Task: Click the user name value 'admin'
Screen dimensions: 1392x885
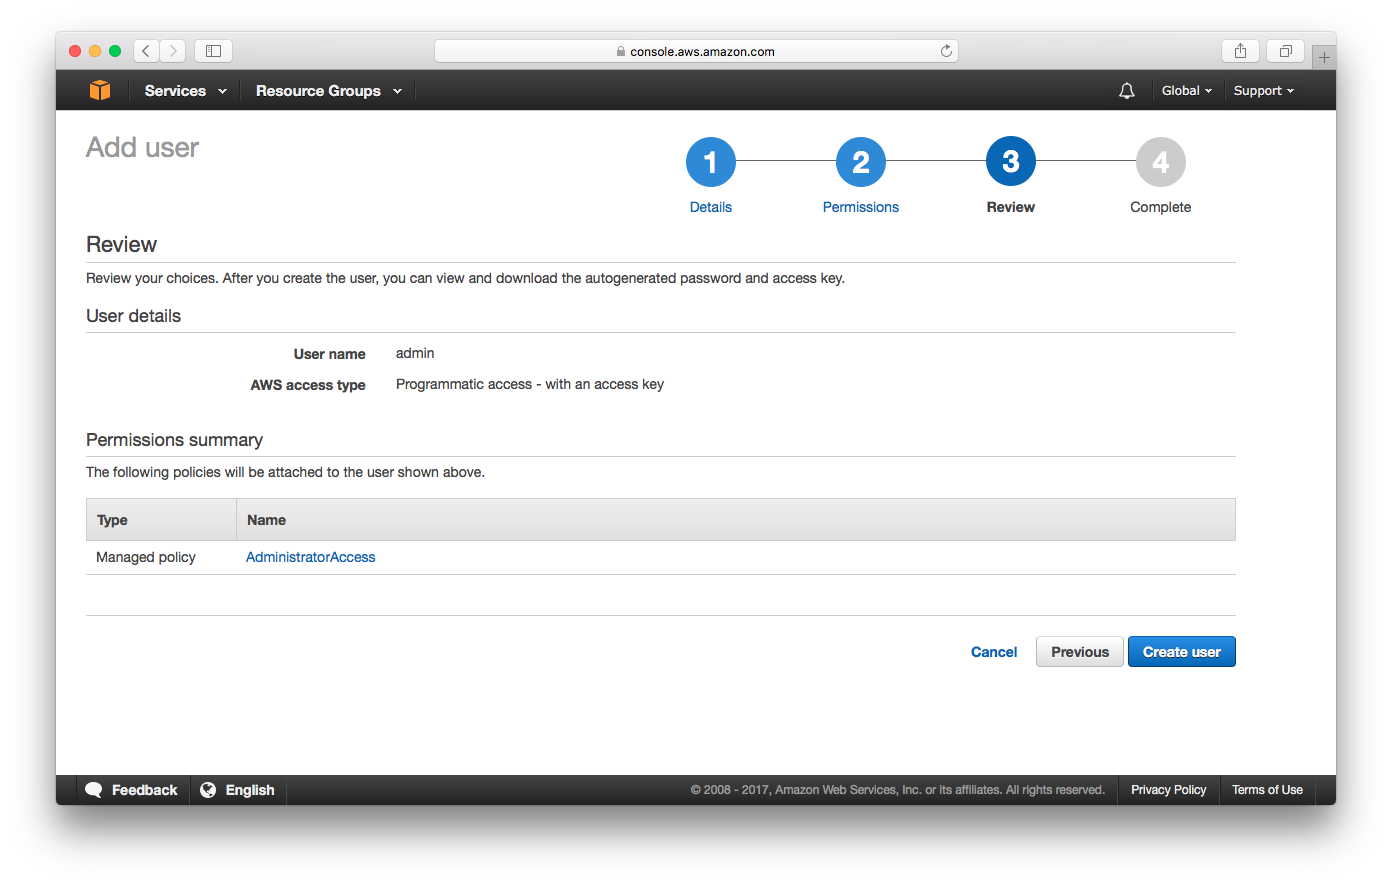Action: click(415, 353)
